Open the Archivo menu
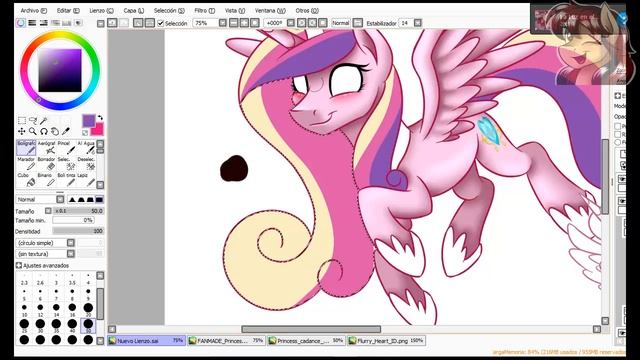The height and width of the screenshot is (360, 640). tap(33, 10)
